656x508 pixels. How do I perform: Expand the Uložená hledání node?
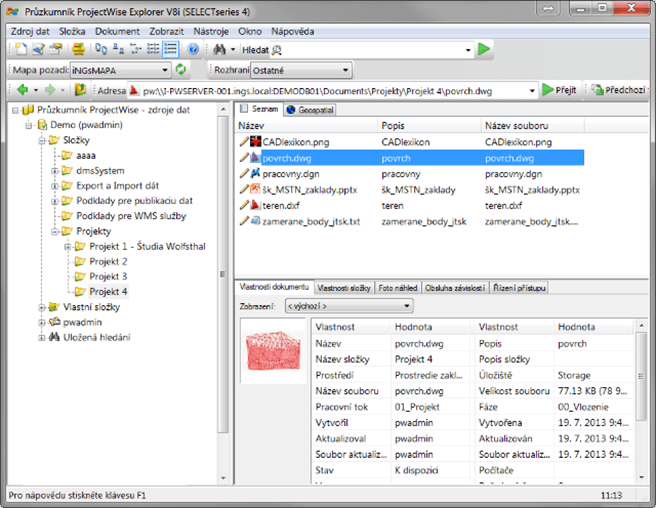click(41, 338)
